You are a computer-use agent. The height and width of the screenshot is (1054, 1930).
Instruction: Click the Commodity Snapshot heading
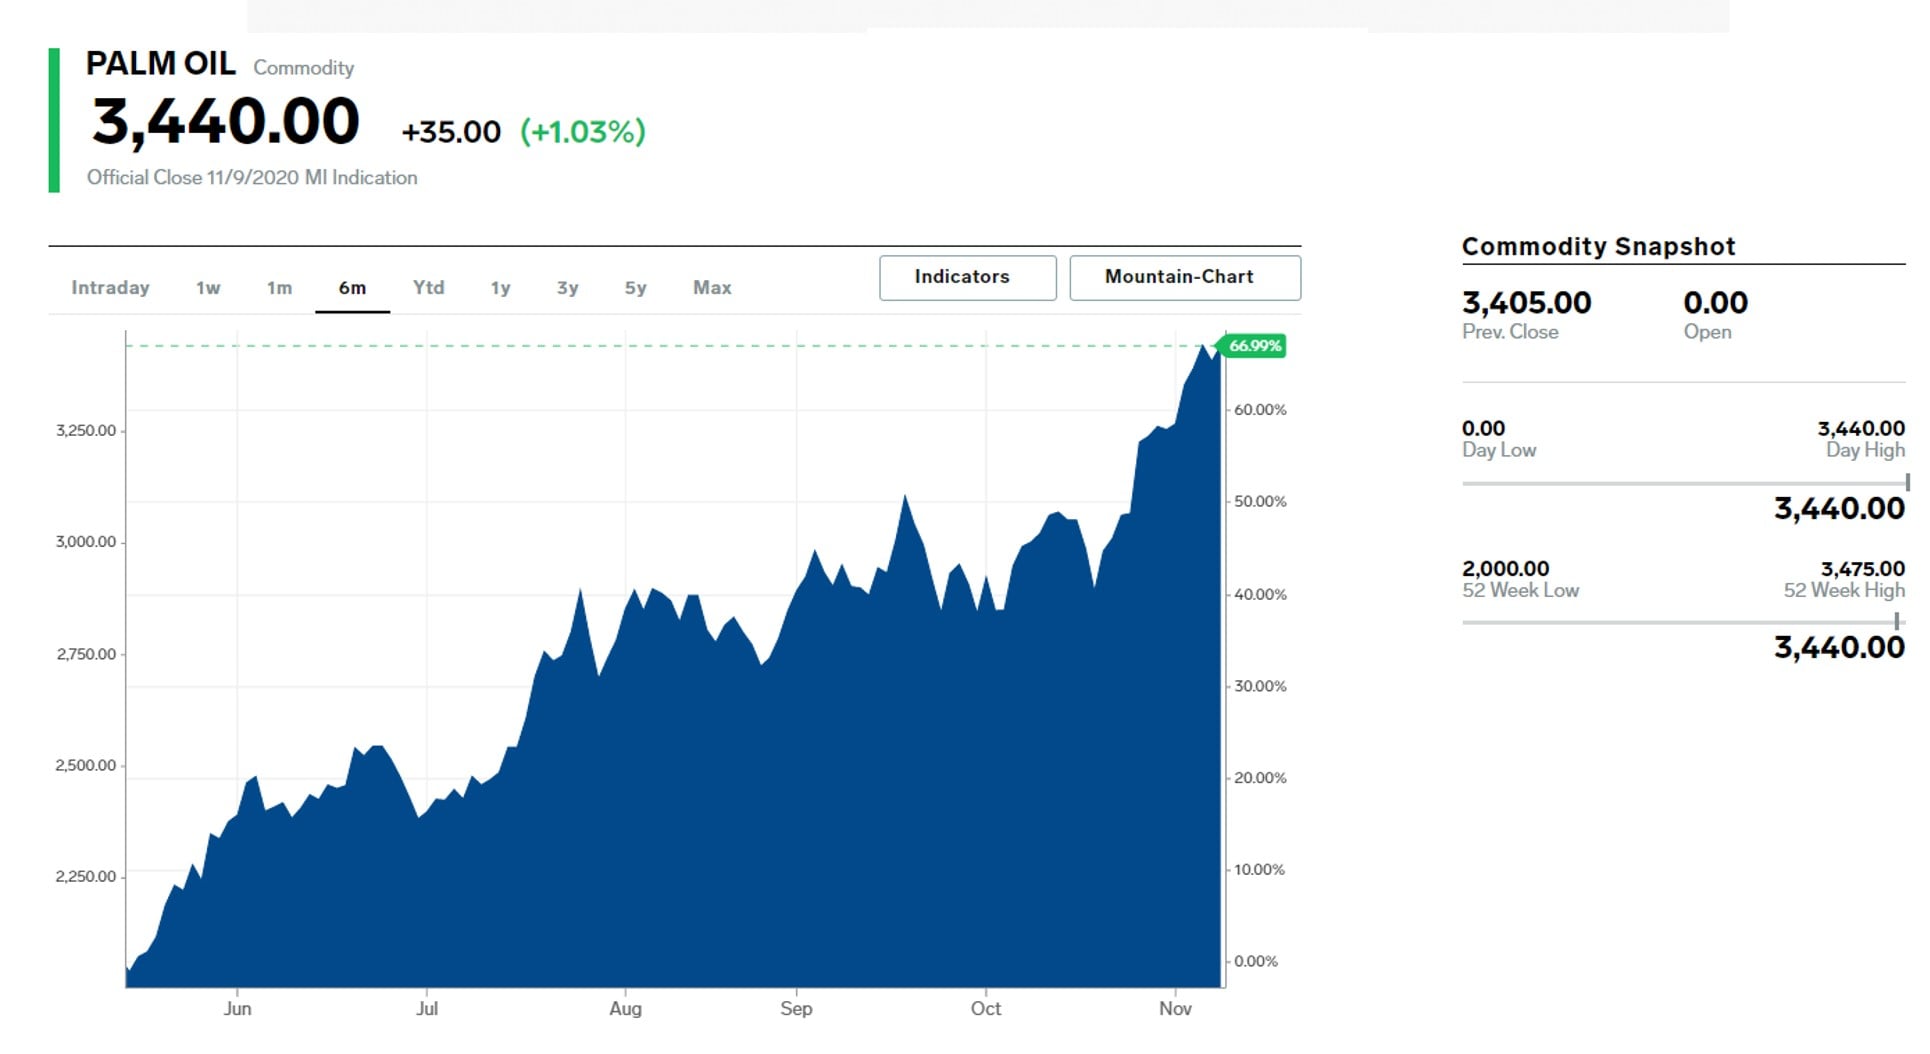[1598, 246]
